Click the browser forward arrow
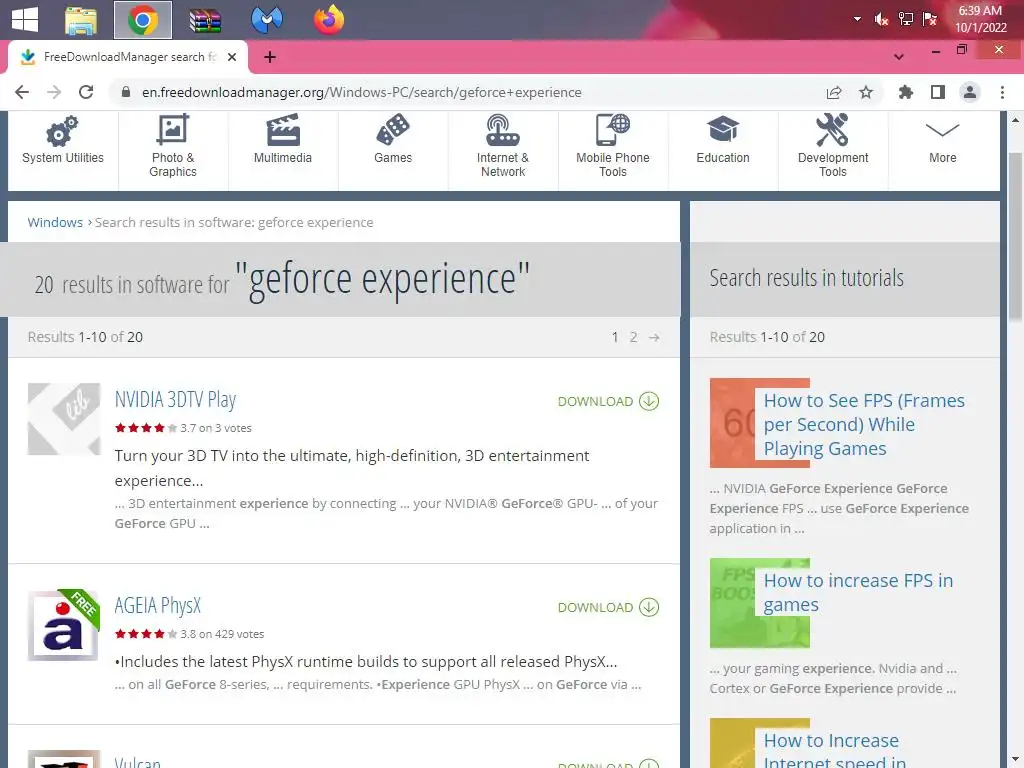 point(54,92)
